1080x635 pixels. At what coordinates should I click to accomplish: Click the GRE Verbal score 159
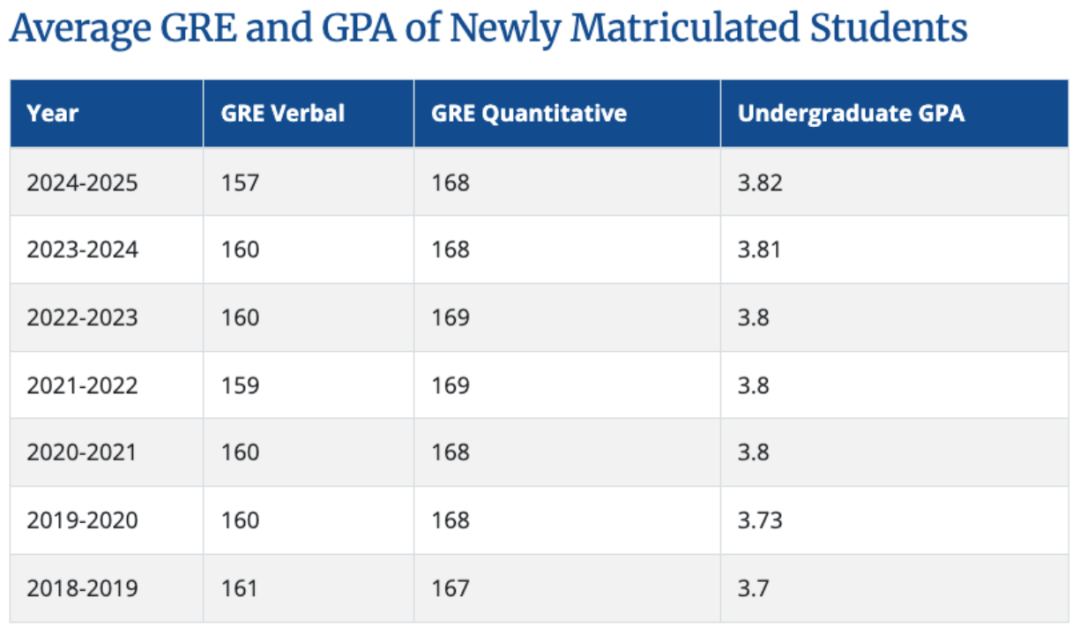click(x=240, y=385)
